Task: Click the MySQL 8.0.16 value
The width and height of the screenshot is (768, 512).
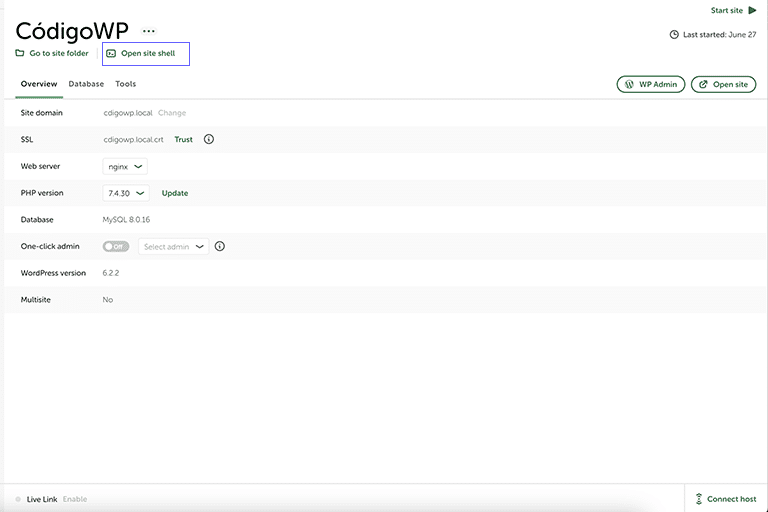Action: point(126,219)
